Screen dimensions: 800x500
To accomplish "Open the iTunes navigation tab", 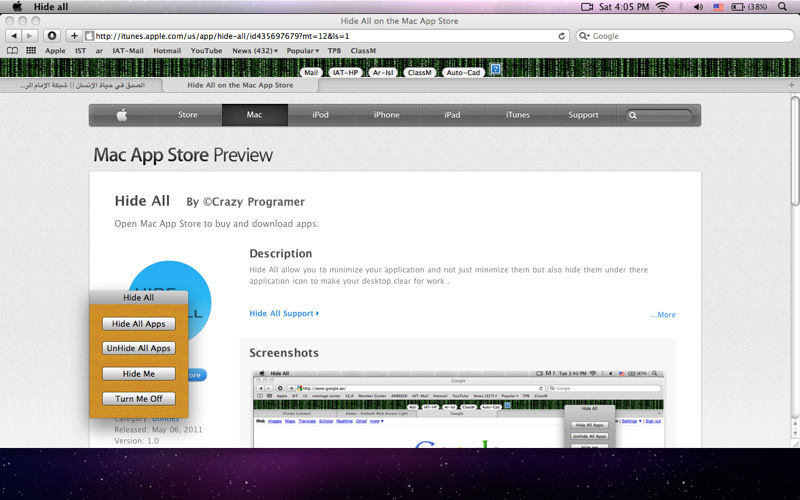I will click(x=518, y=115).
